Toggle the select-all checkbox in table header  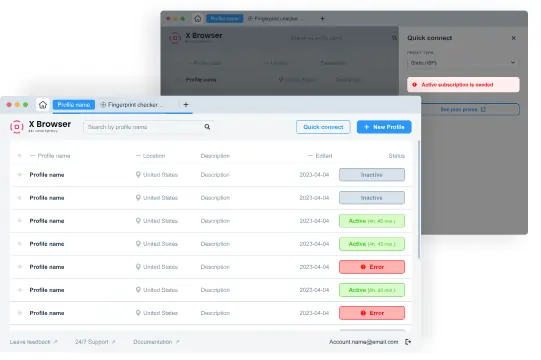pos(20,156)
